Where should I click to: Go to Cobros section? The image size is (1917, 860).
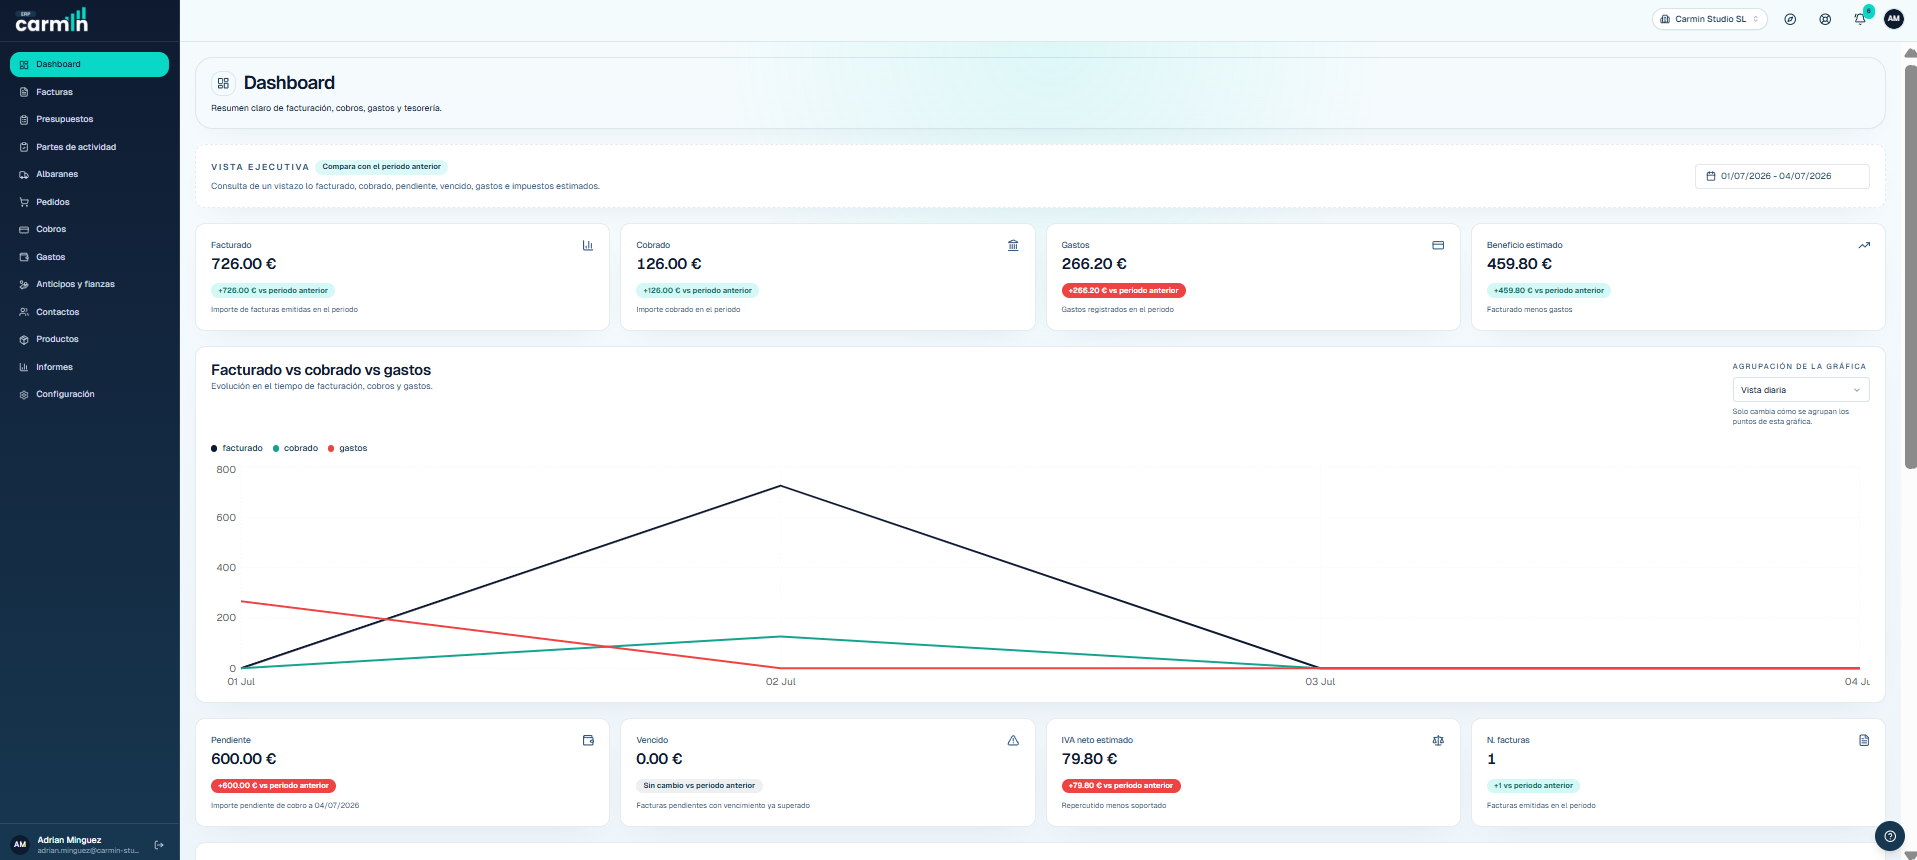point(89,229)
